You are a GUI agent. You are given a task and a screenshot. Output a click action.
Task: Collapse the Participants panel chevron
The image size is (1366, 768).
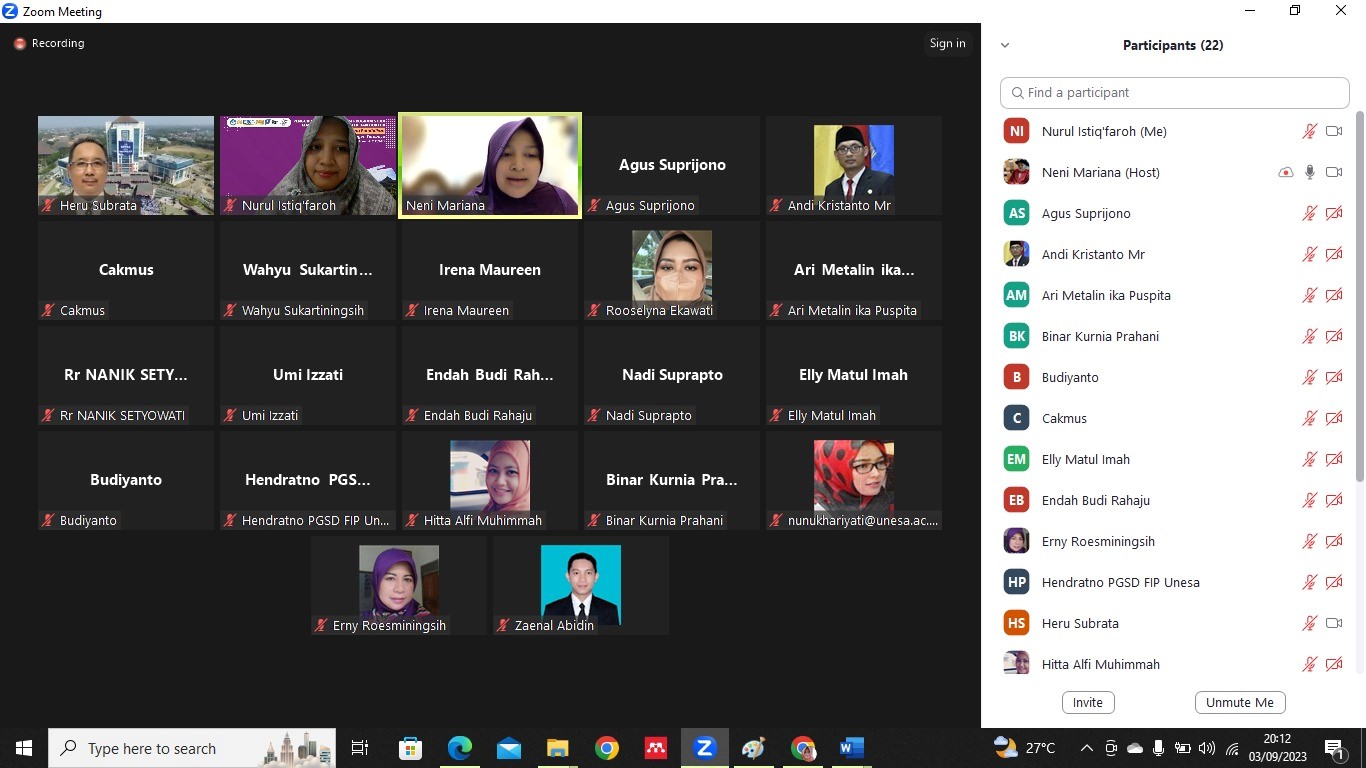tap(1005, 45)
